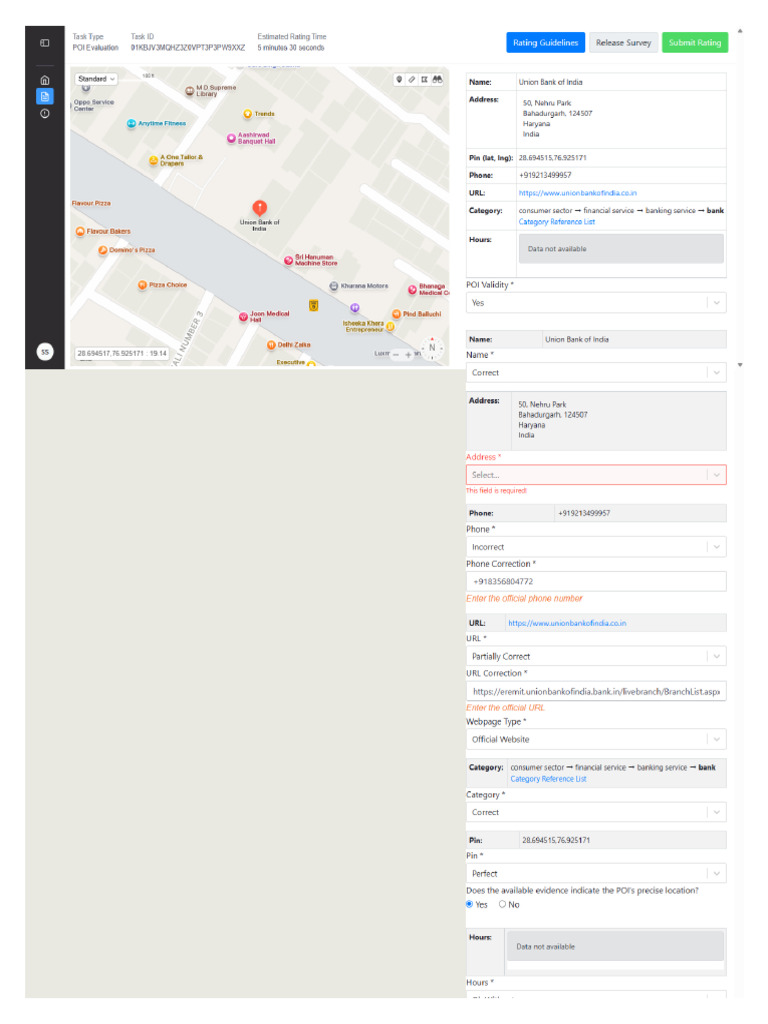768x1024 pixels.
Task: Click the phone number +919213499957 in the info panel
Action: click(x=545, y=176)
